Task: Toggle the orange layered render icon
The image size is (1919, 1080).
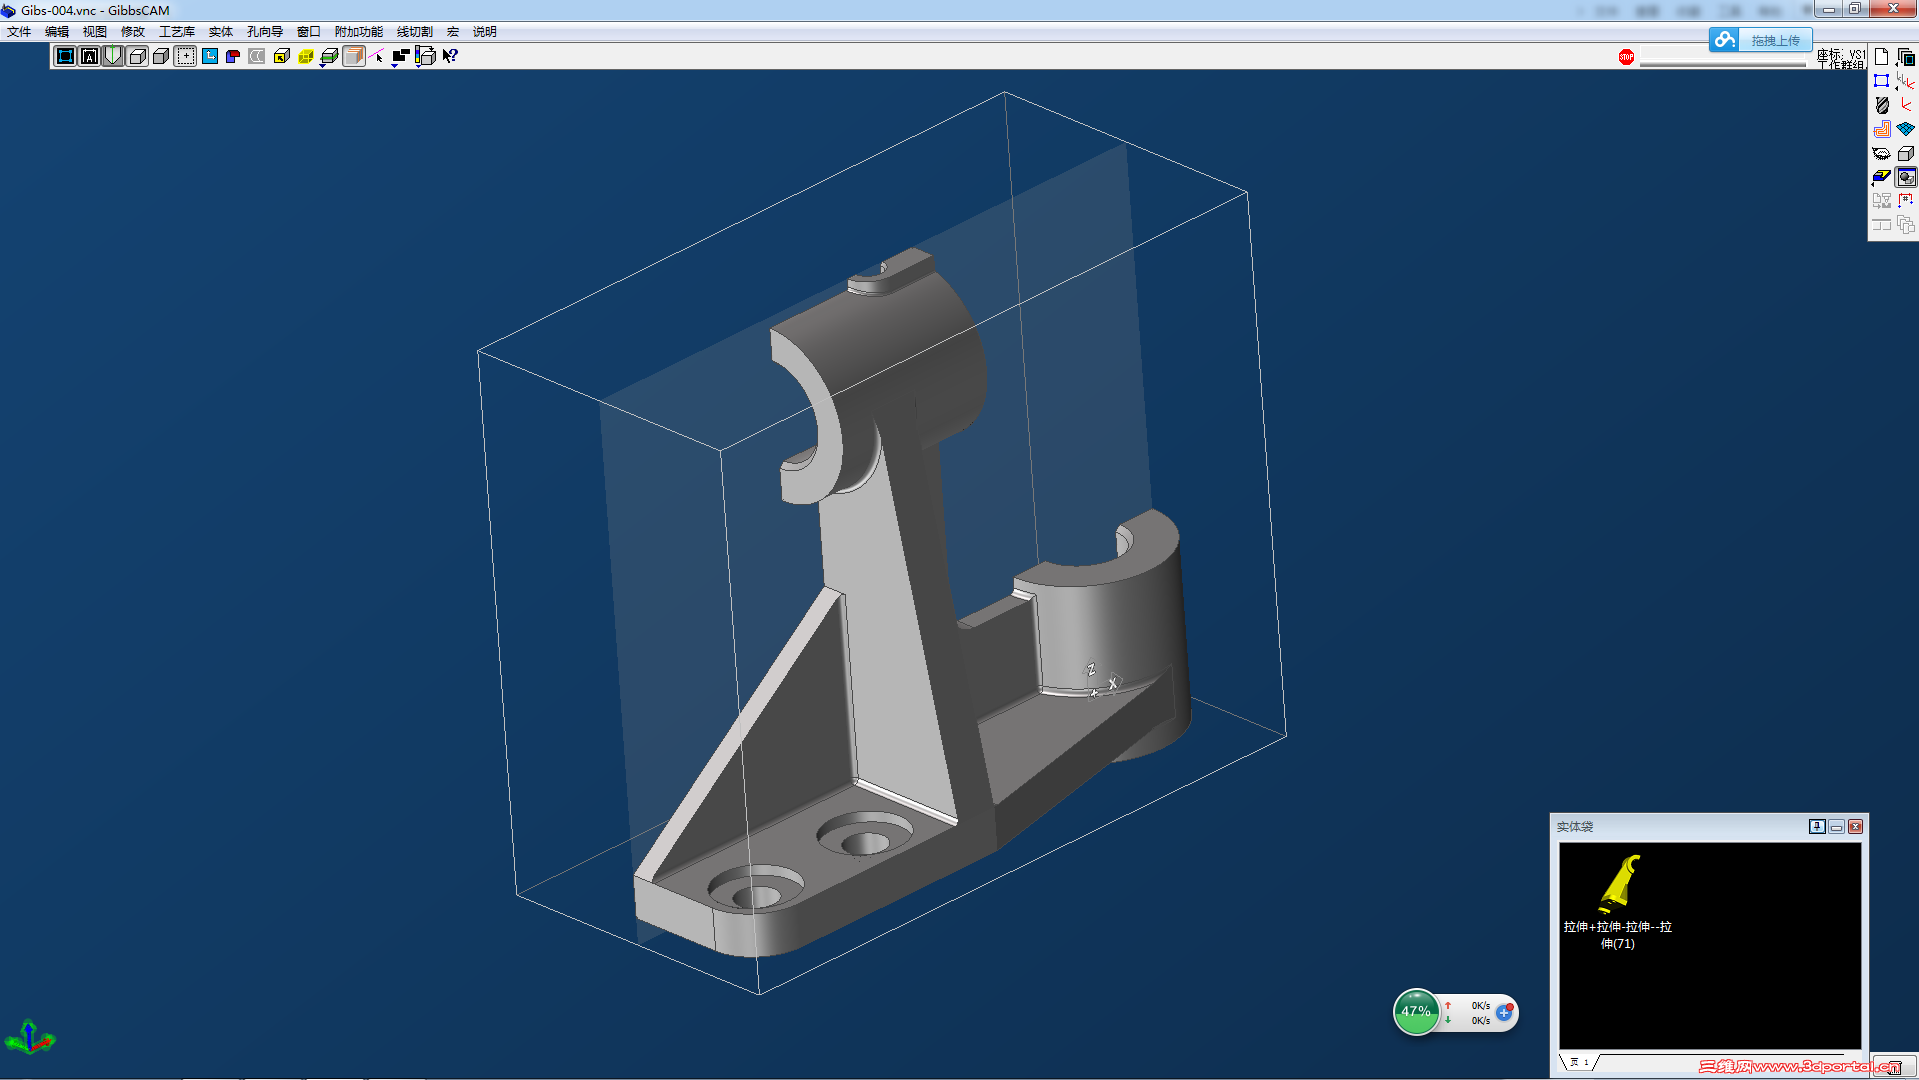Action: 353,56
